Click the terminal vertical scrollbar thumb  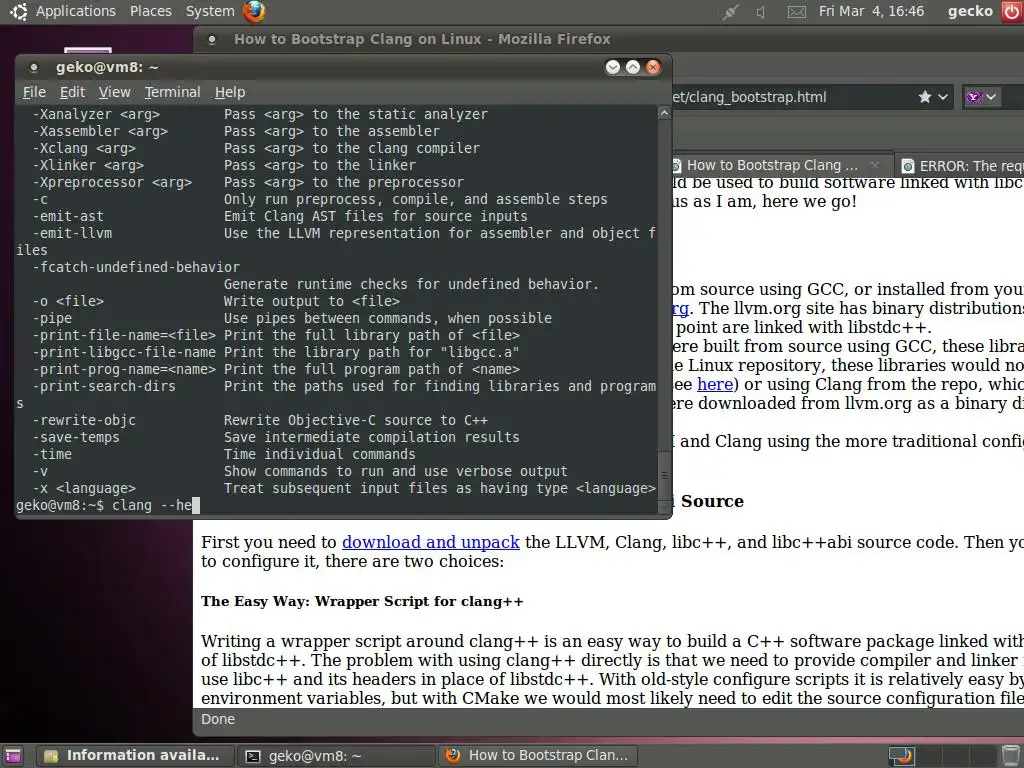point(664,475)
